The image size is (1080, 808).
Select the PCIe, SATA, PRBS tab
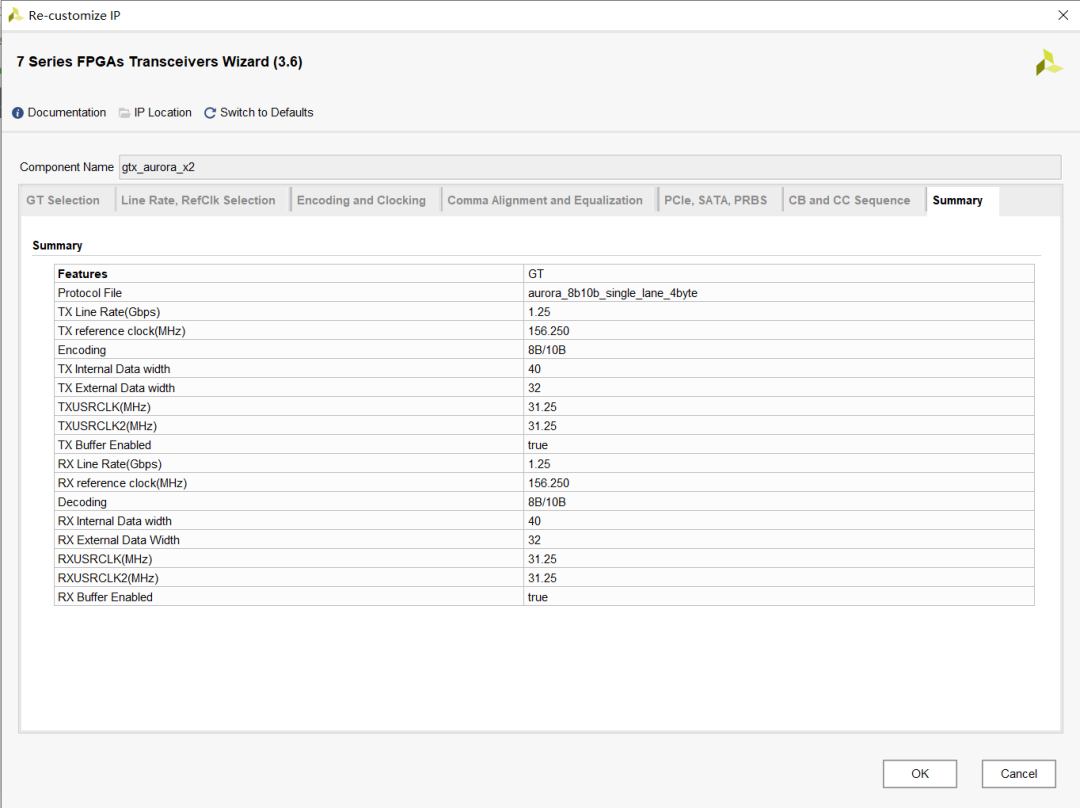point(719,199)
